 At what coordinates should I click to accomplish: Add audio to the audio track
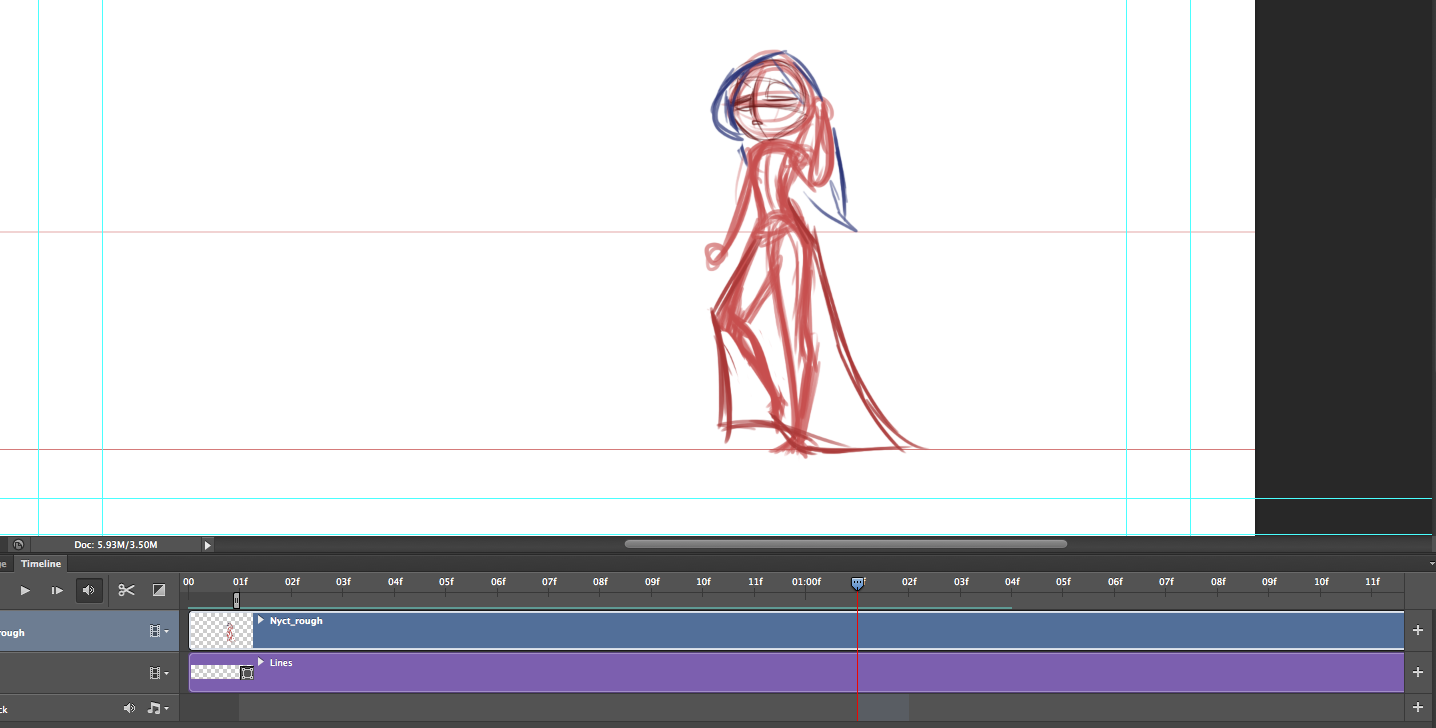(x=1417, y=707)
